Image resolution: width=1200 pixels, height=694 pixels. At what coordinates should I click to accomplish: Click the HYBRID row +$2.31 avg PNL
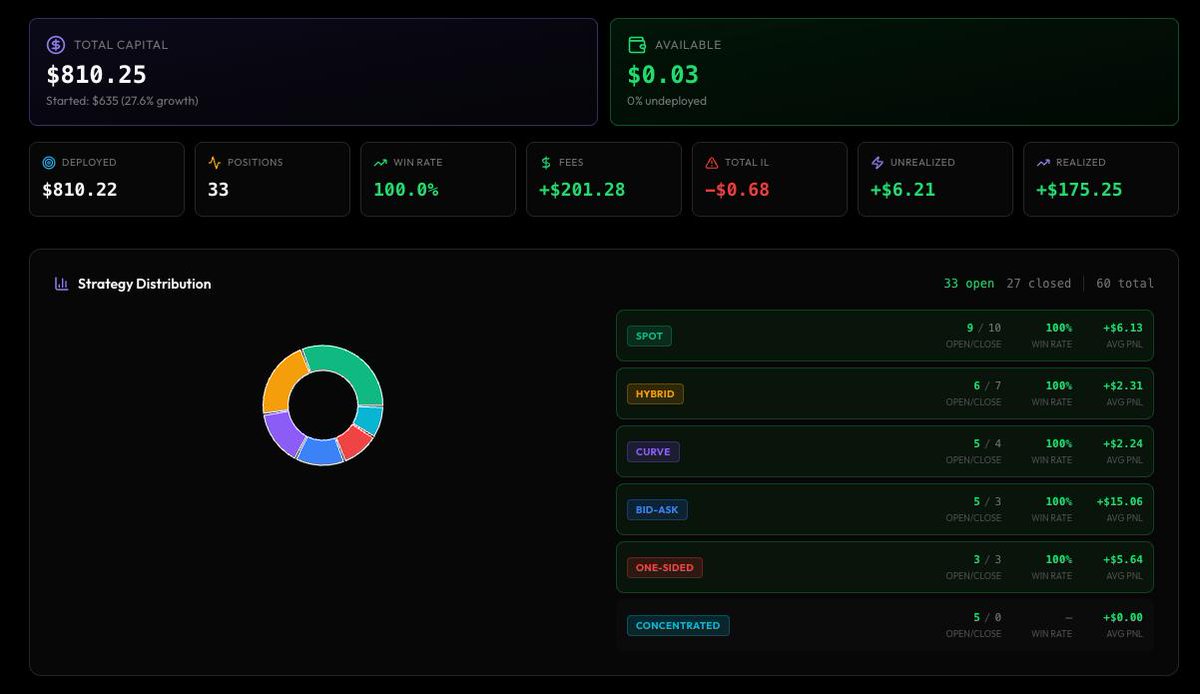1123,386
